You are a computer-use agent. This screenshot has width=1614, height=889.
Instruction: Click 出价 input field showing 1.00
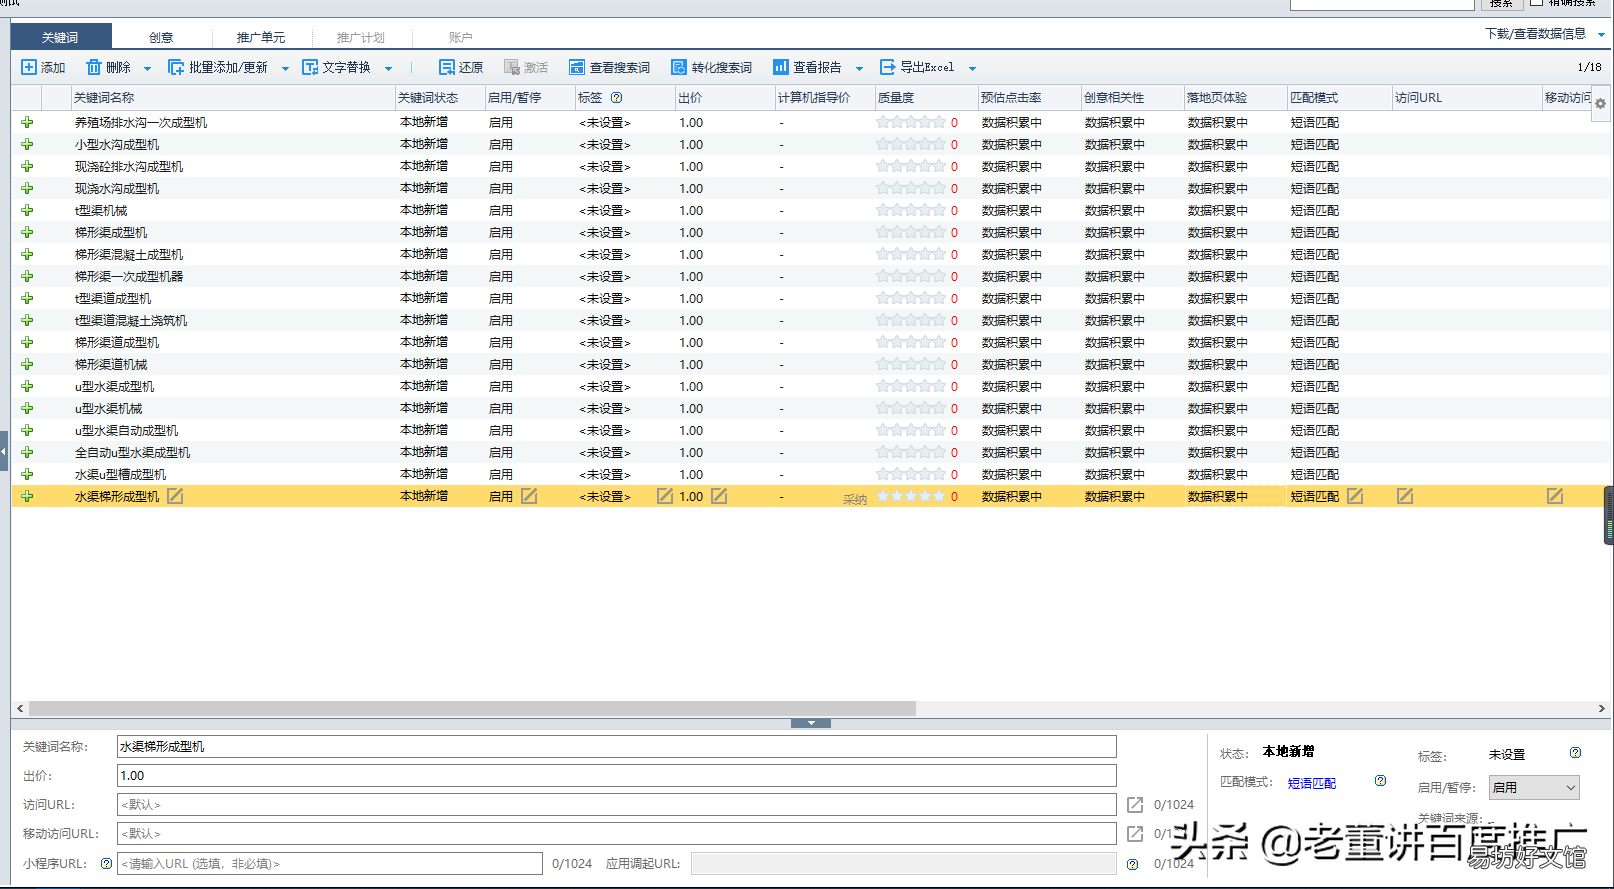pyautogui.click(x=616, y=776)
